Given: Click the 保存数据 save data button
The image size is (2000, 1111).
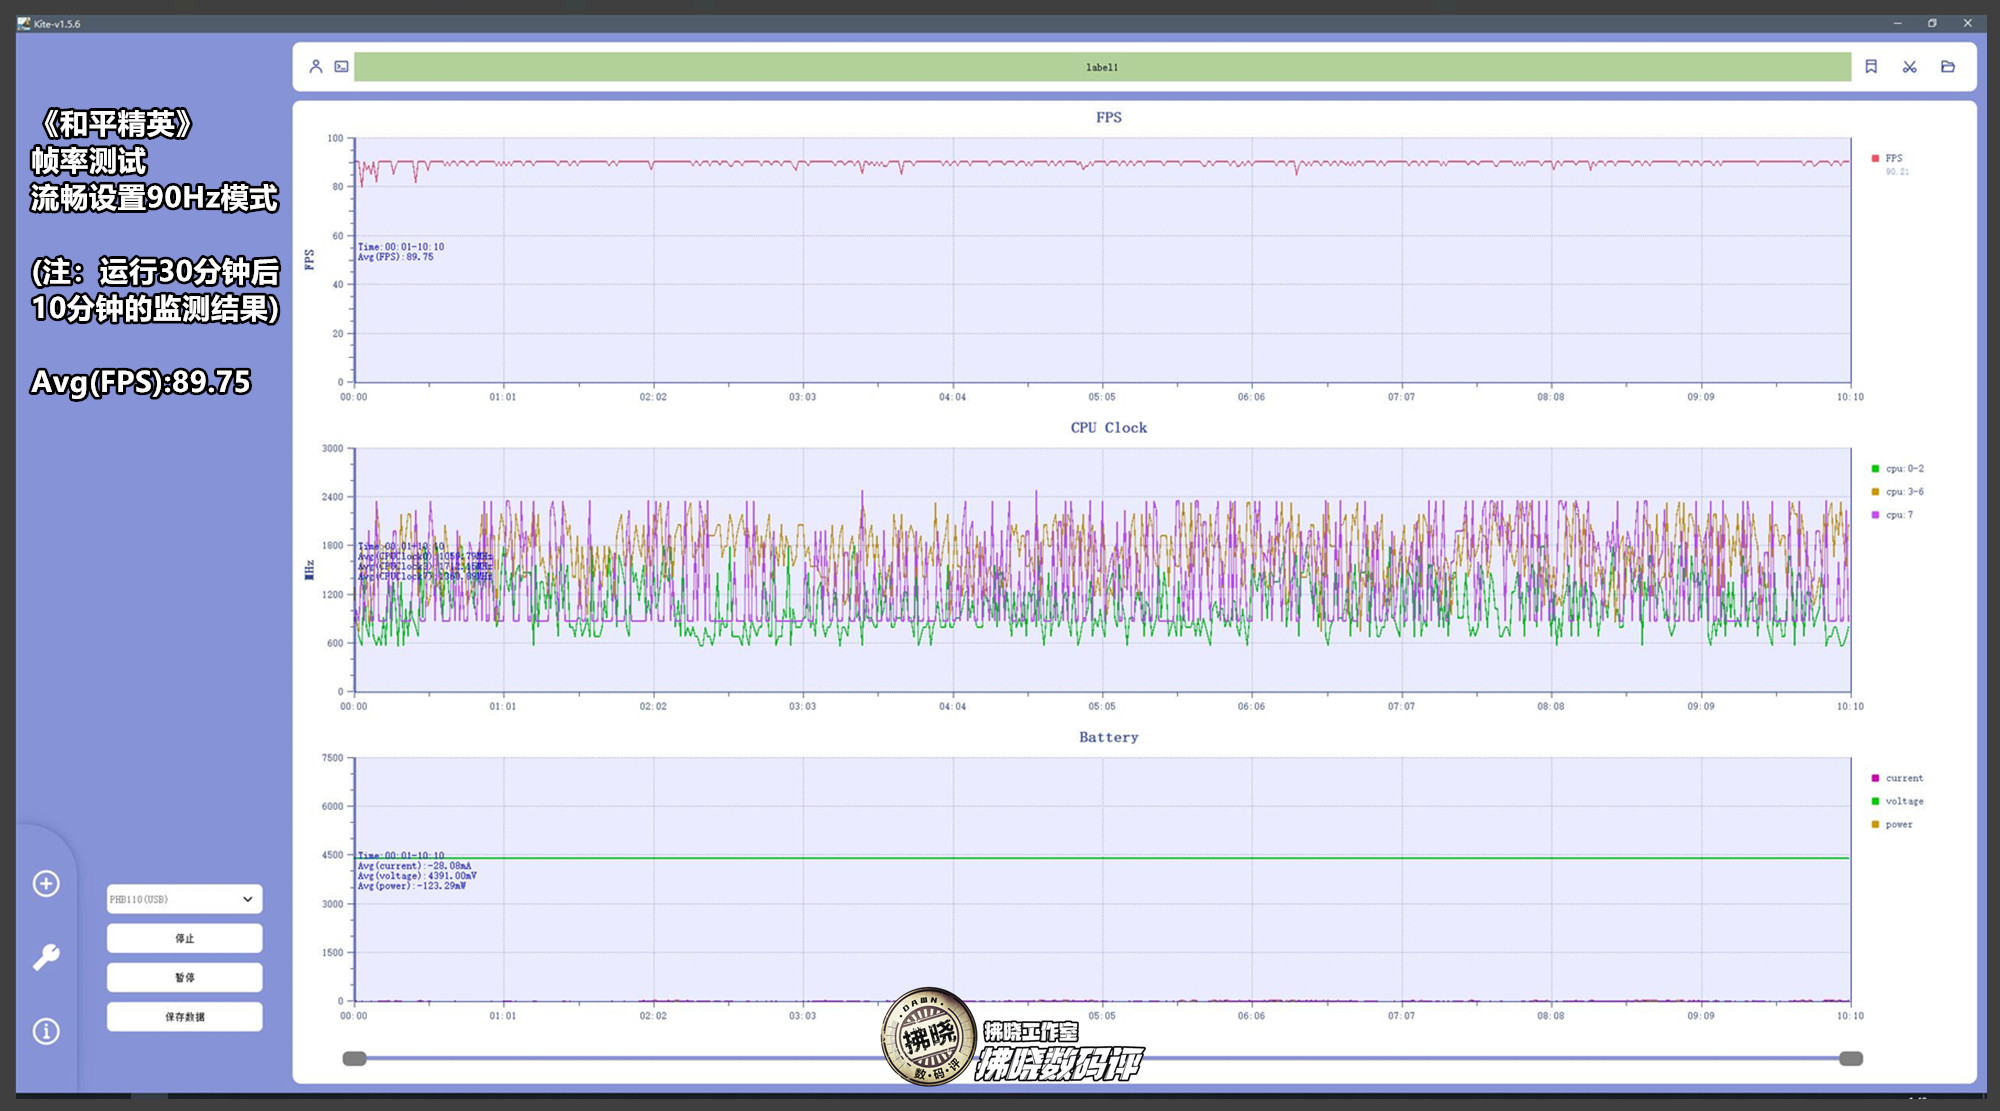Looking at the screenshot, I should 185,1017.
